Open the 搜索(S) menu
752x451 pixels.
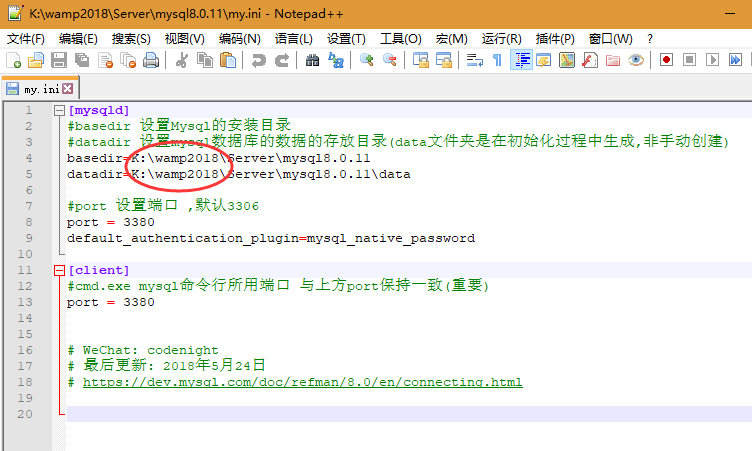point(131,39)
